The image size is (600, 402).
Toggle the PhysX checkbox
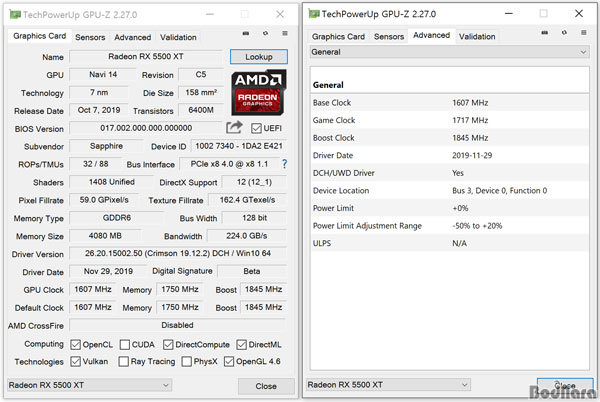(x=187, y=362)
